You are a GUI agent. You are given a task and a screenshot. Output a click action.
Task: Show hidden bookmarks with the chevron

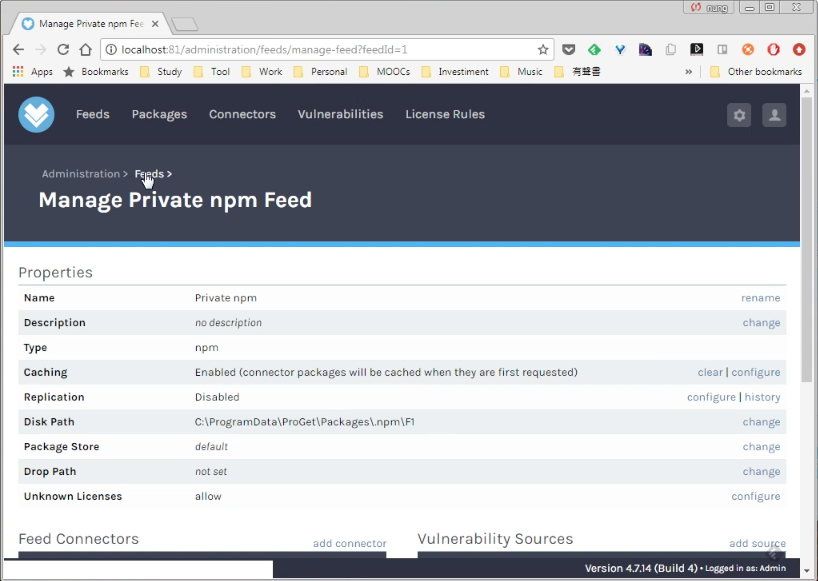(x=689, y=71)
